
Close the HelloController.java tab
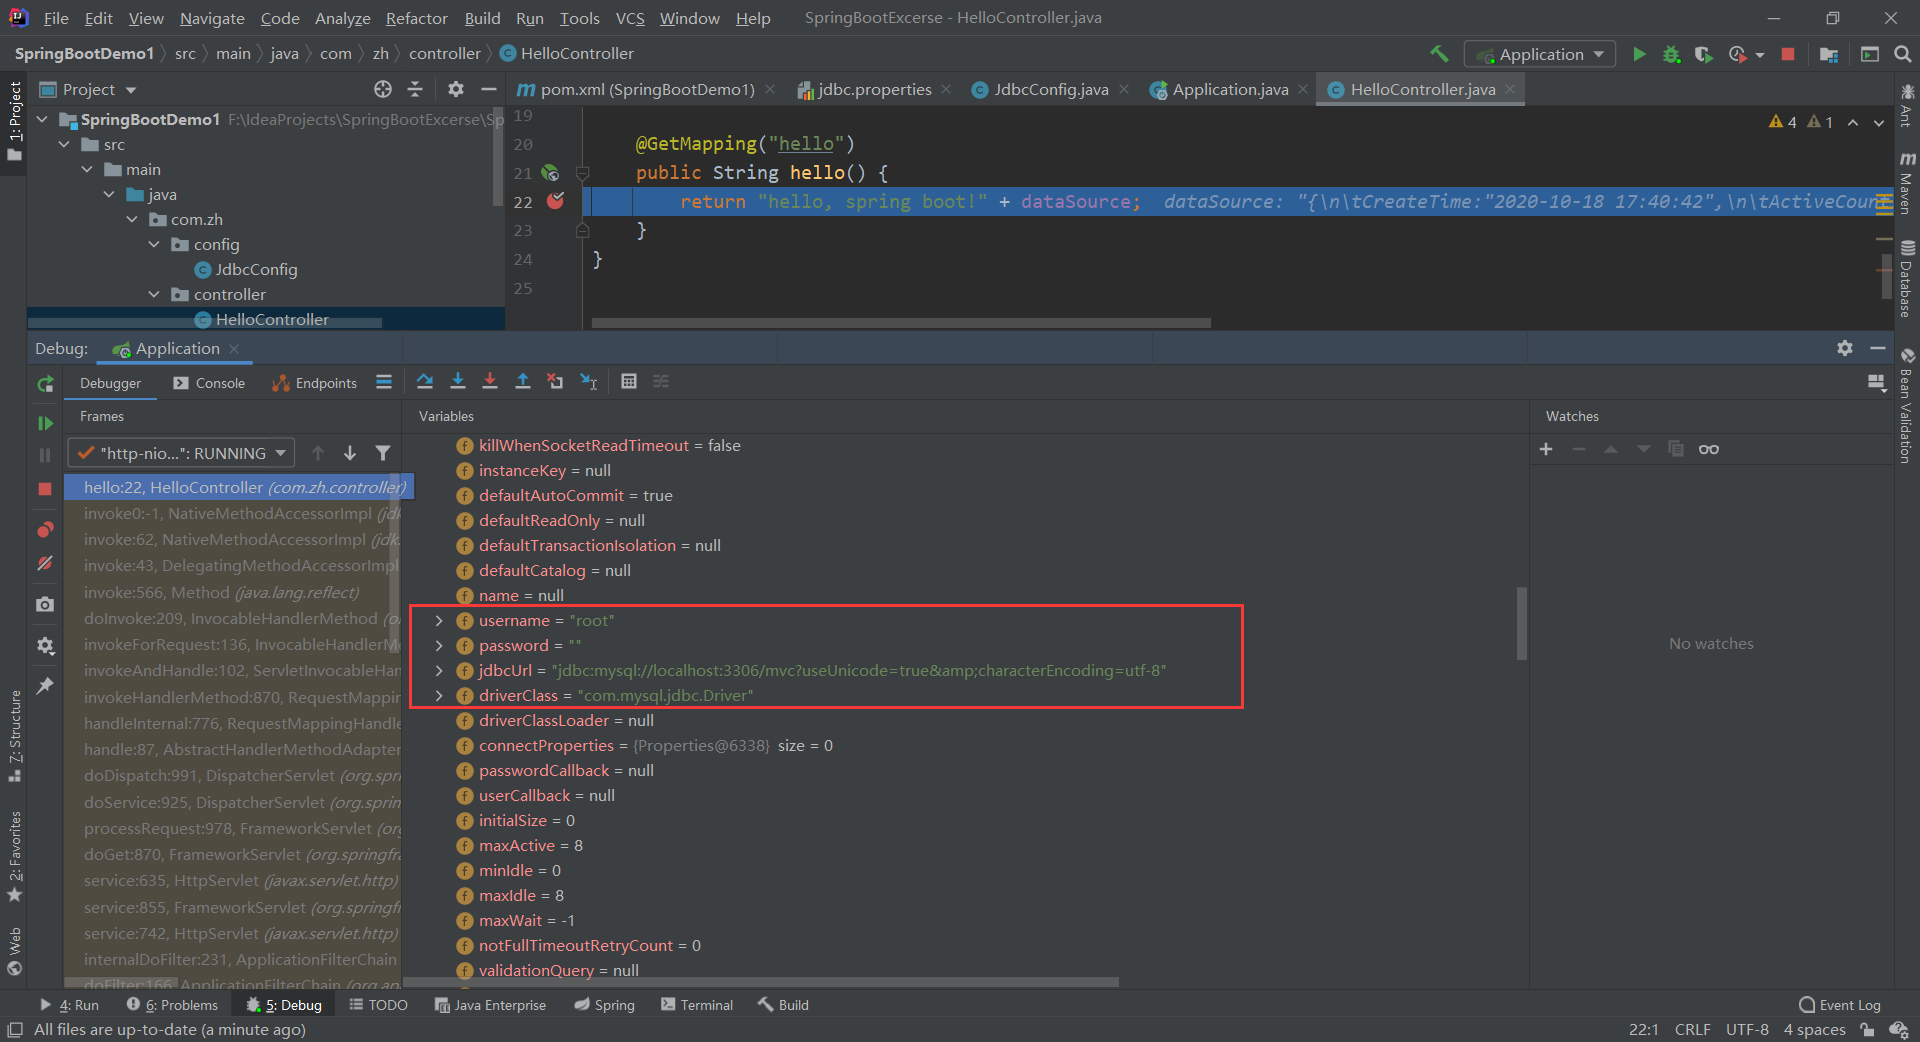(x=1510, y=89)
